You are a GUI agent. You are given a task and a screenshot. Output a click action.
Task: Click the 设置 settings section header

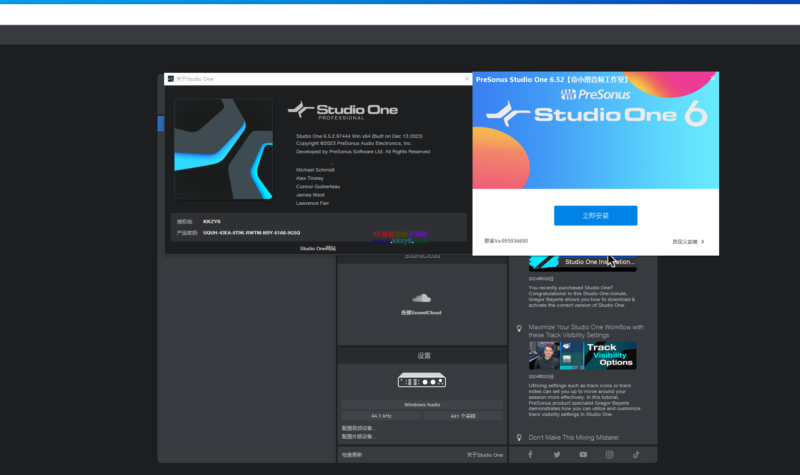[x=423, y=356]
